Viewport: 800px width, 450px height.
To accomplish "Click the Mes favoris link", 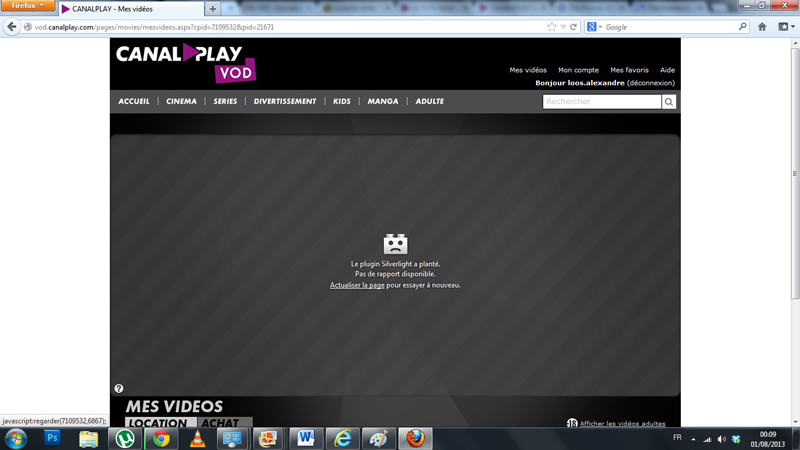I will click(629, 70).
